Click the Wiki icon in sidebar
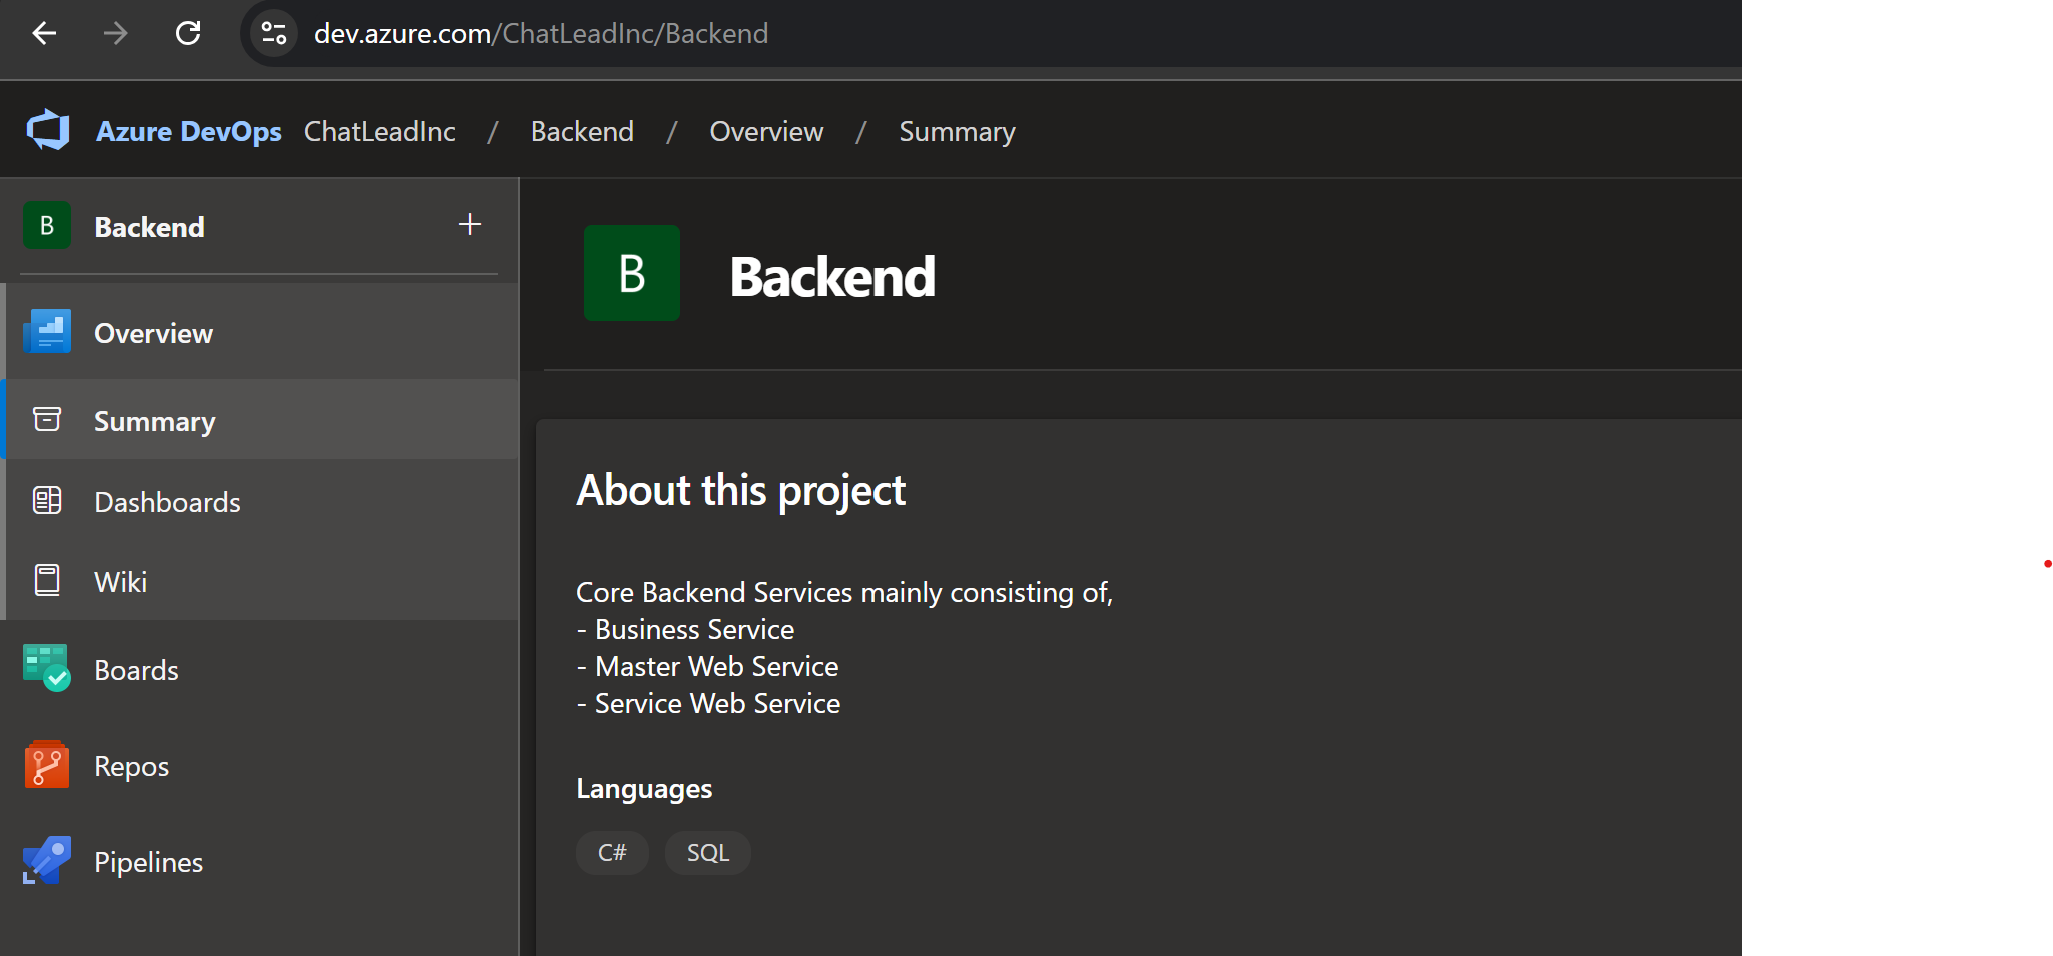 click(47, 580)
